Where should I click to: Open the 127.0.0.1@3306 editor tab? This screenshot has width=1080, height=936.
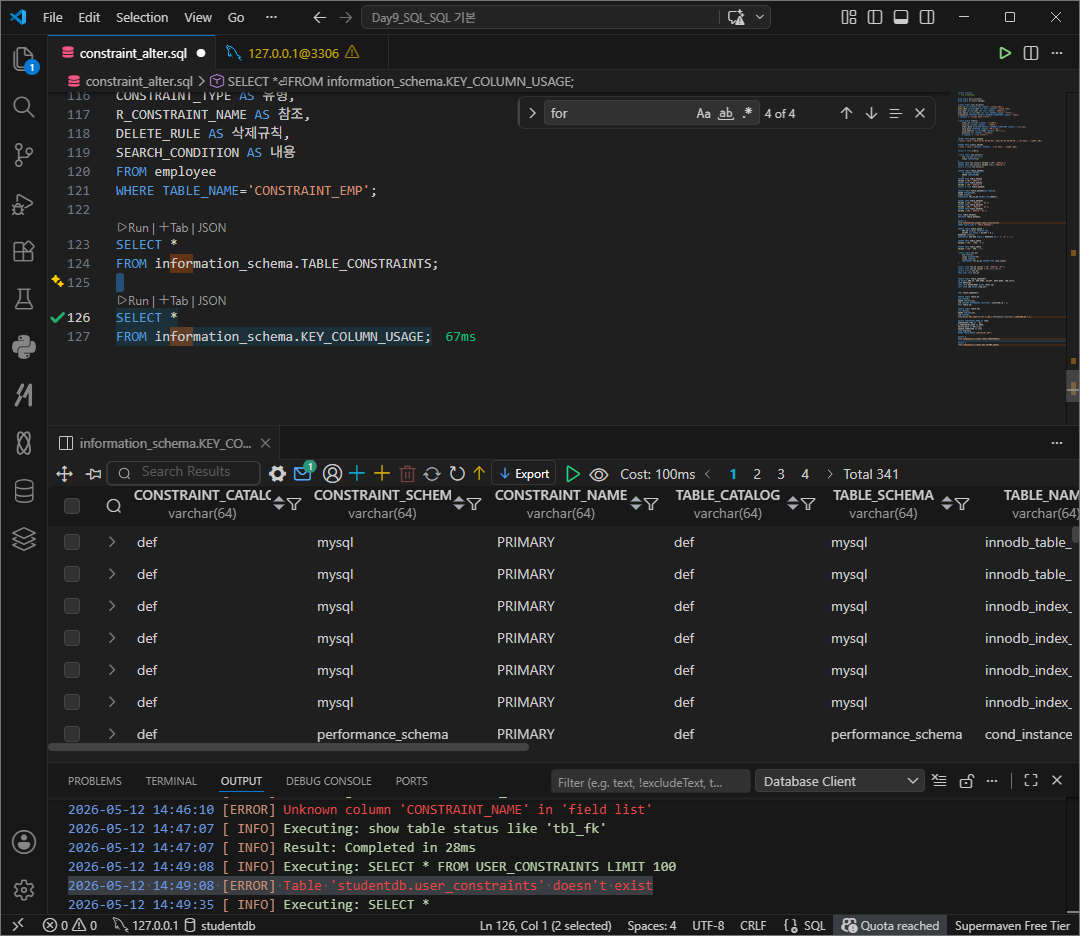pos(302,53)
